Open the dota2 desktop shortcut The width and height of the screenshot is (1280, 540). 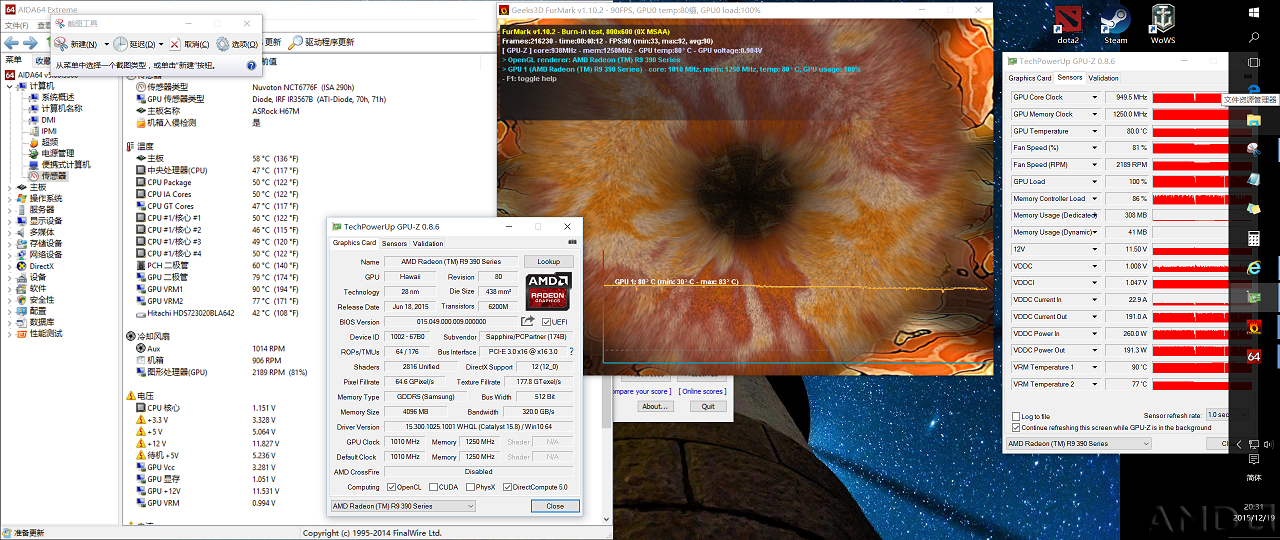tap(1068, 25)
